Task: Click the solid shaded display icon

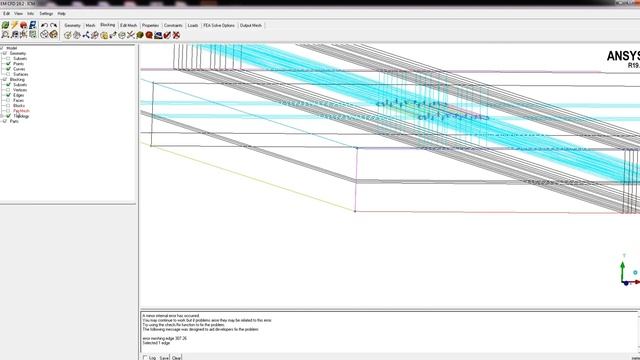Action: [x=53, y=35]
